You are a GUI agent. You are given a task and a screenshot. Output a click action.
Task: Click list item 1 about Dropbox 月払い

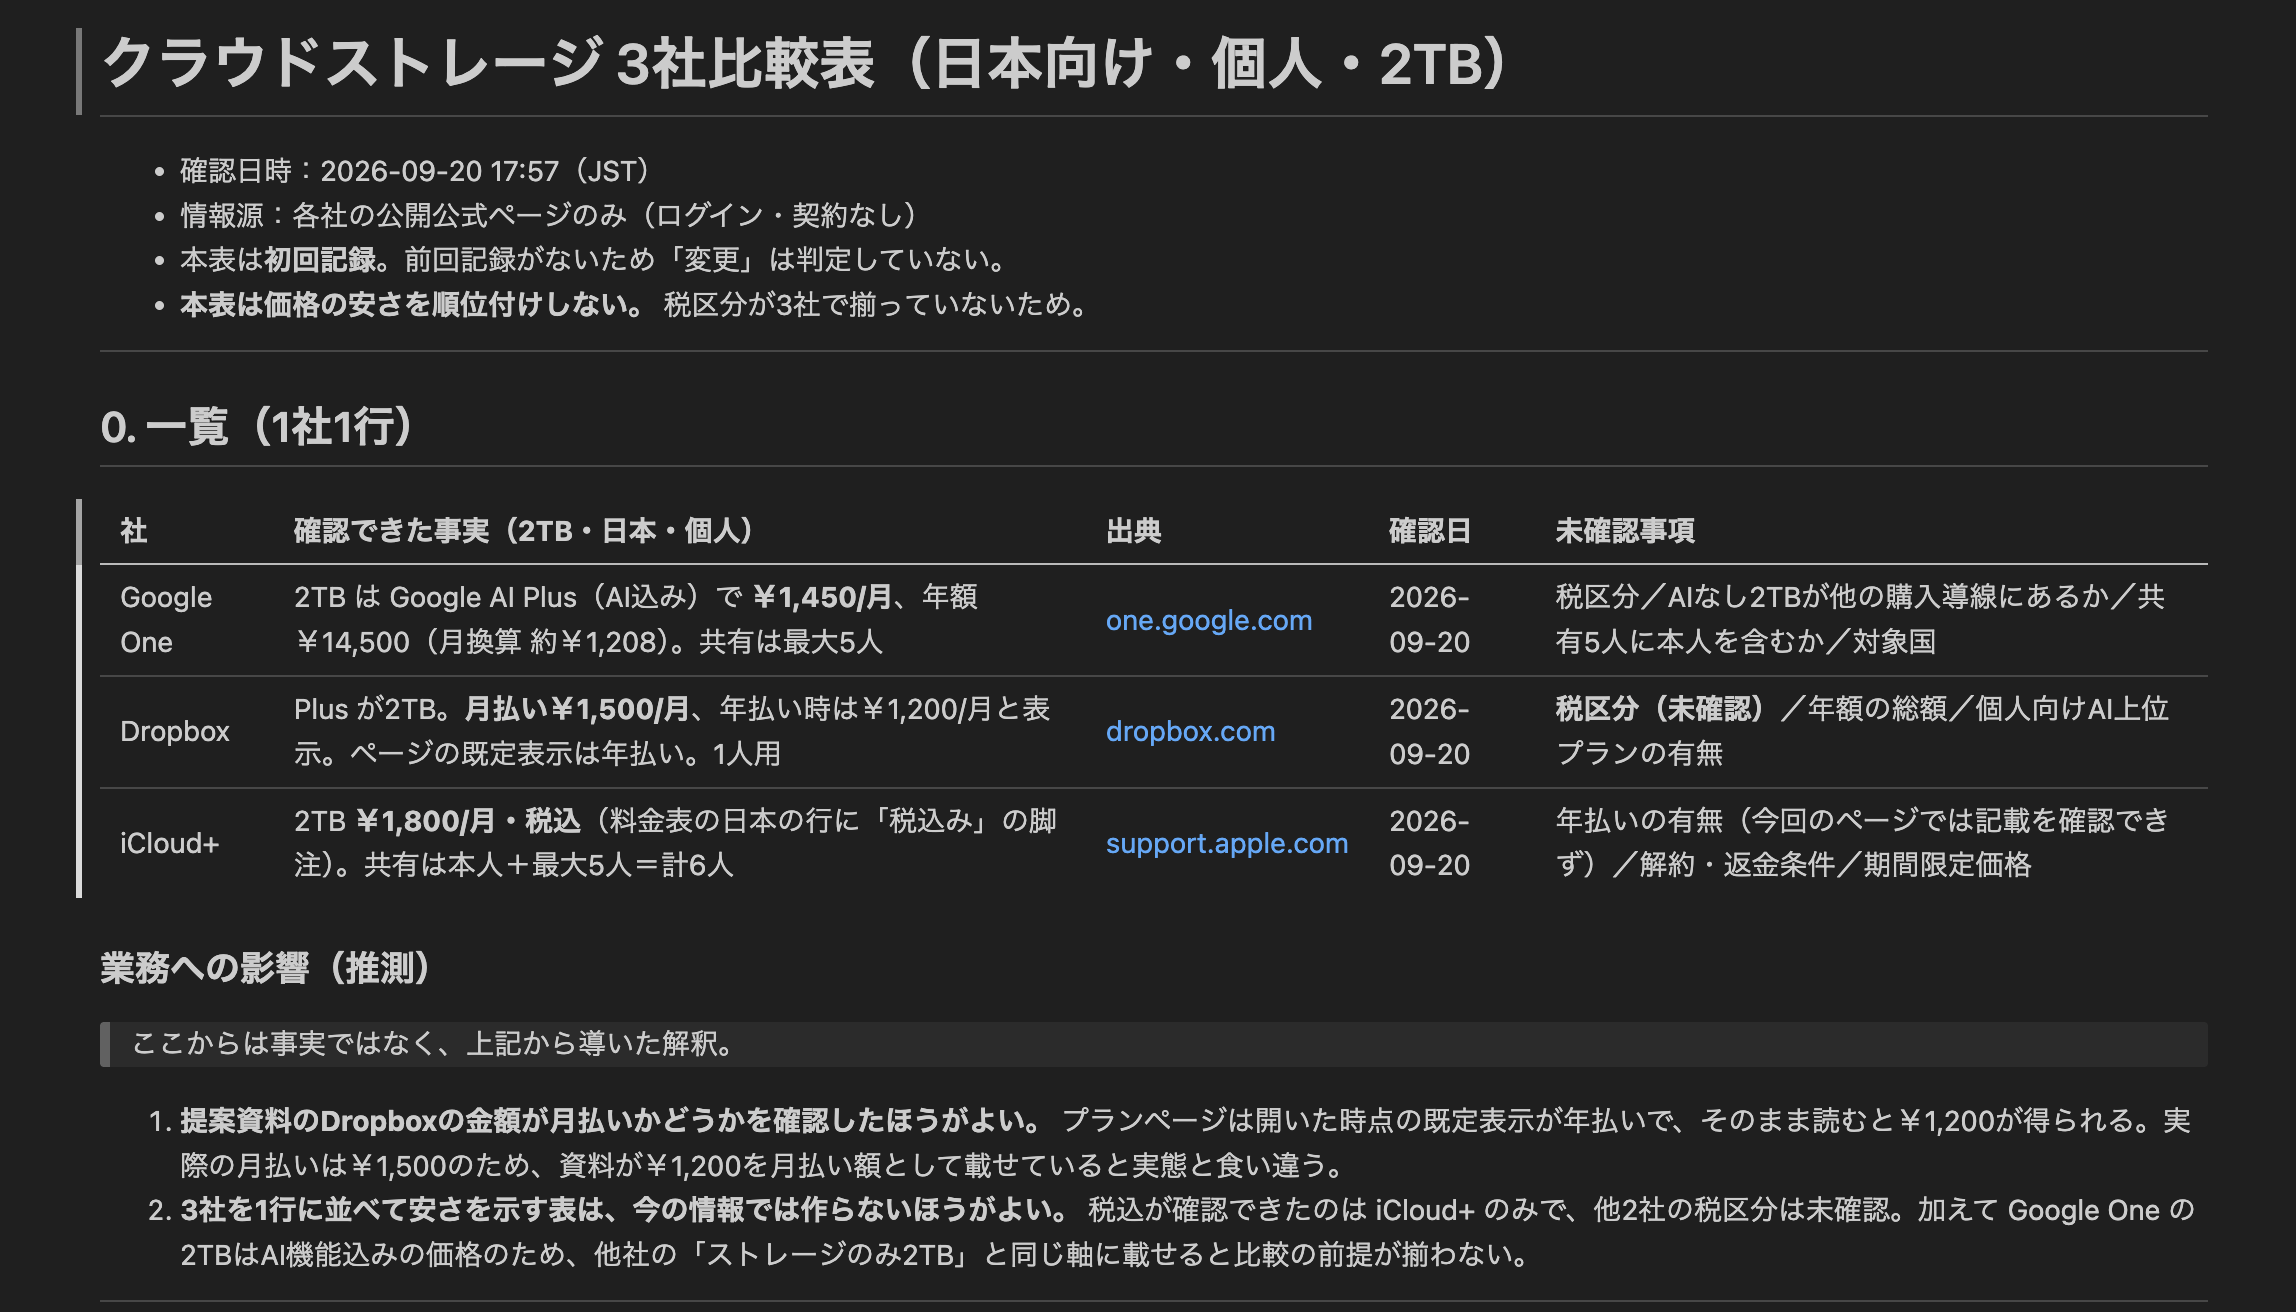coord(1185,1143)
